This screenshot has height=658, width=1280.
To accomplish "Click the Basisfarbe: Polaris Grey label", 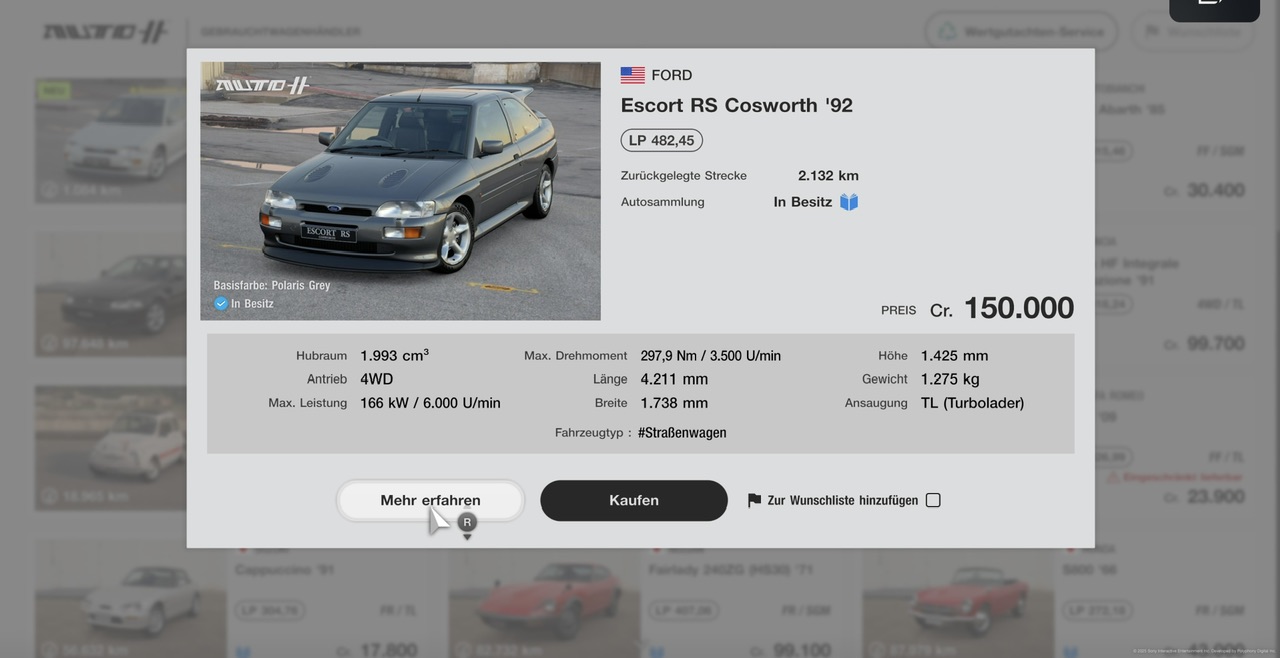I will (272, 285).
